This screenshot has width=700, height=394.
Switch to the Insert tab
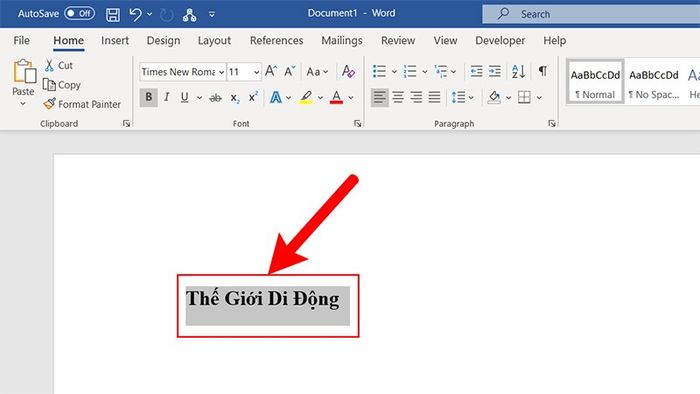click(115, 41)
